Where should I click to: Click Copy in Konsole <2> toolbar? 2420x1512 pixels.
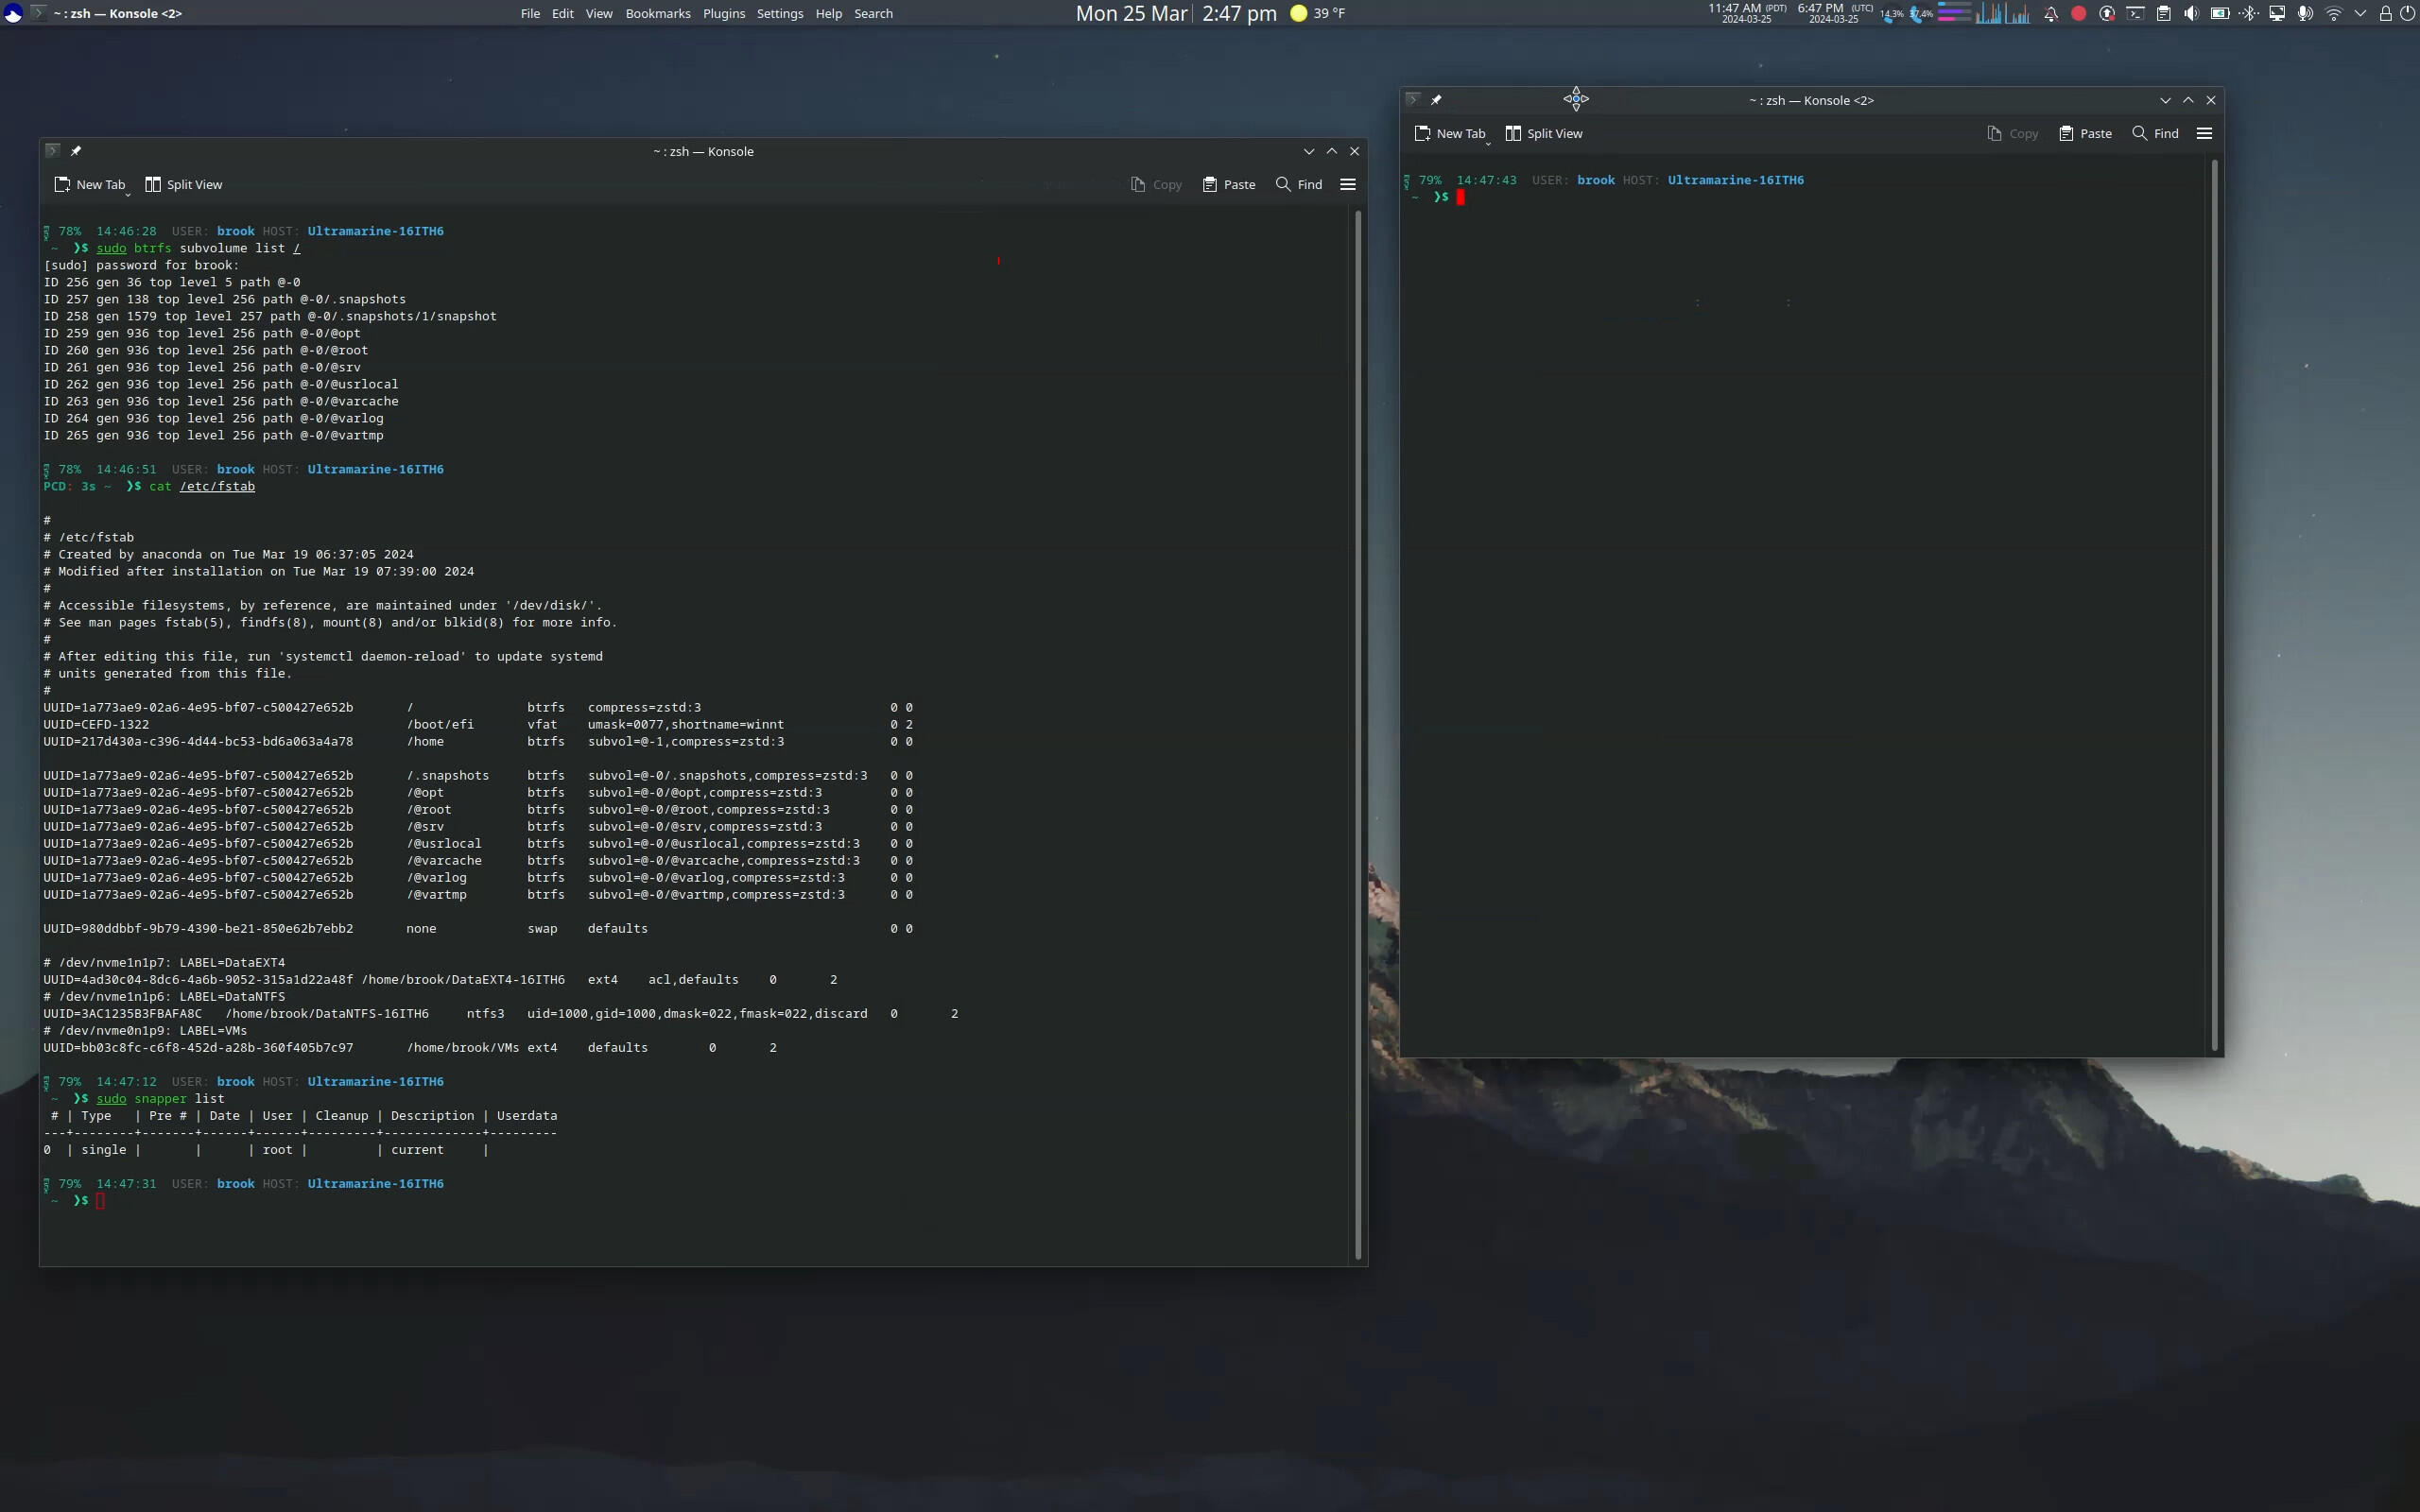(x=2012, y=133)
